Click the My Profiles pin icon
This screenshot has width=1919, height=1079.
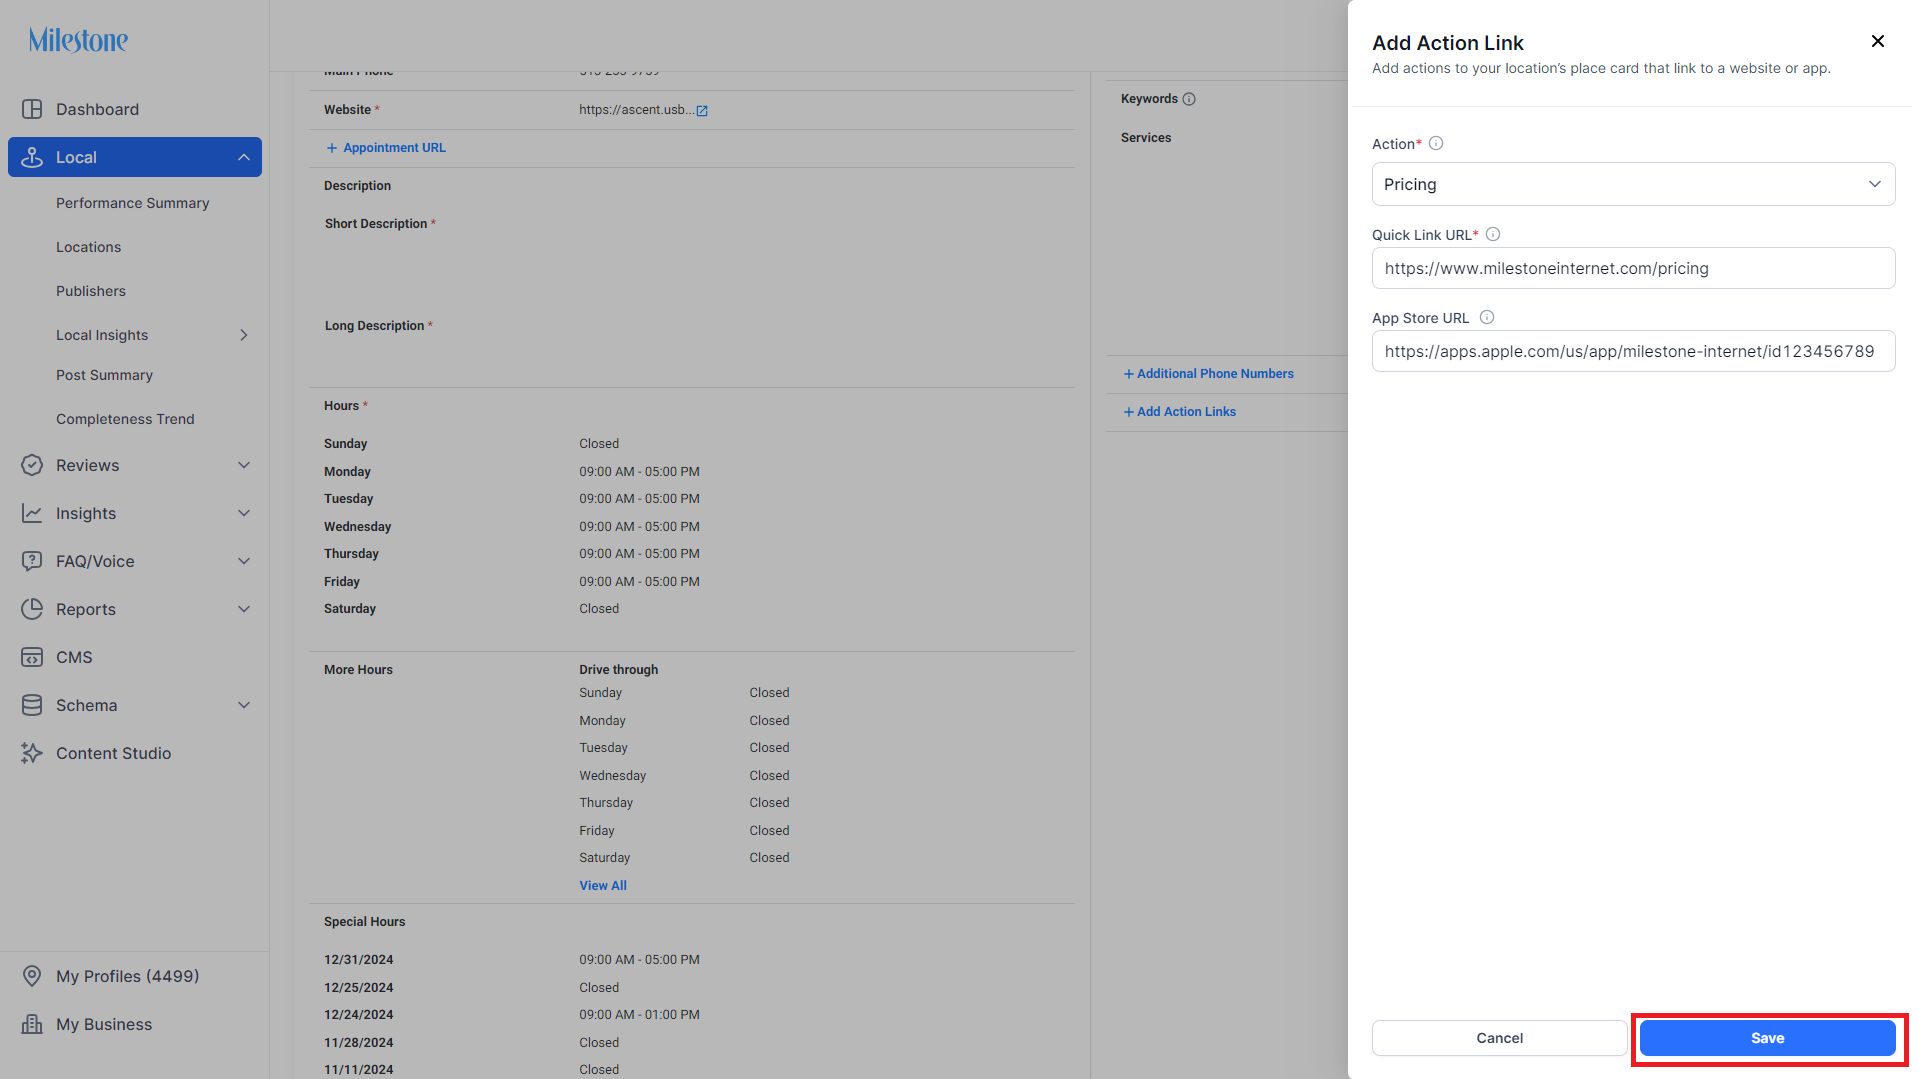point(32,976)
